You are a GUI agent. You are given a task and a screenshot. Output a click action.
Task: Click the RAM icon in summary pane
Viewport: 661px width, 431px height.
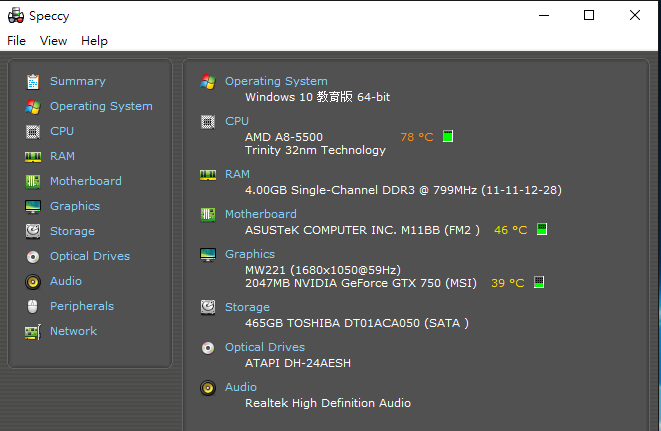[208, 175]
